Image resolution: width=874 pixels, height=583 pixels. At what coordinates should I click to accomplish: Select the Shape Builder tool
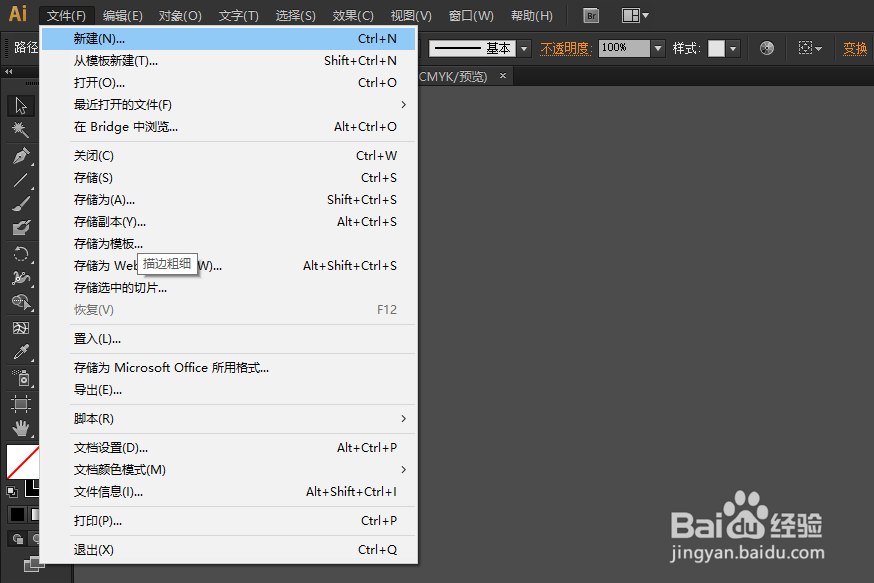point(21,302)
